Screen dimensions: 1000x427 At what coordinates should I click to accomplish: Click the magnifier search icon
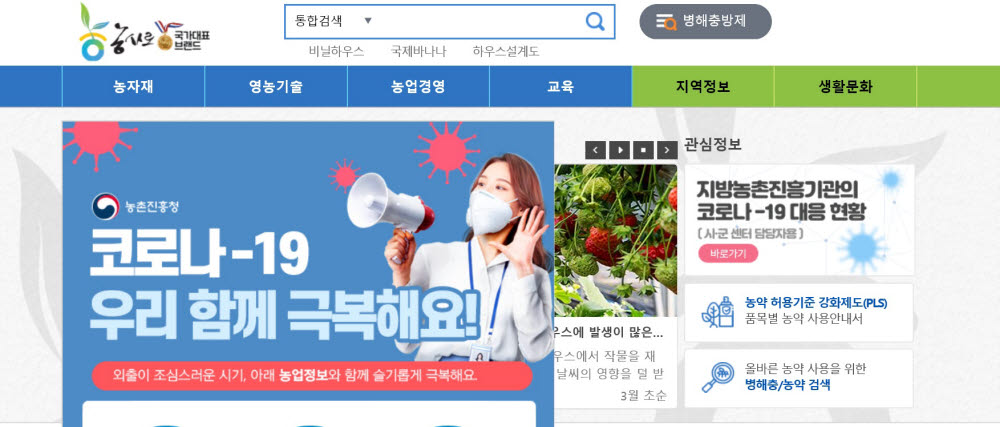[x=594, y=22]
